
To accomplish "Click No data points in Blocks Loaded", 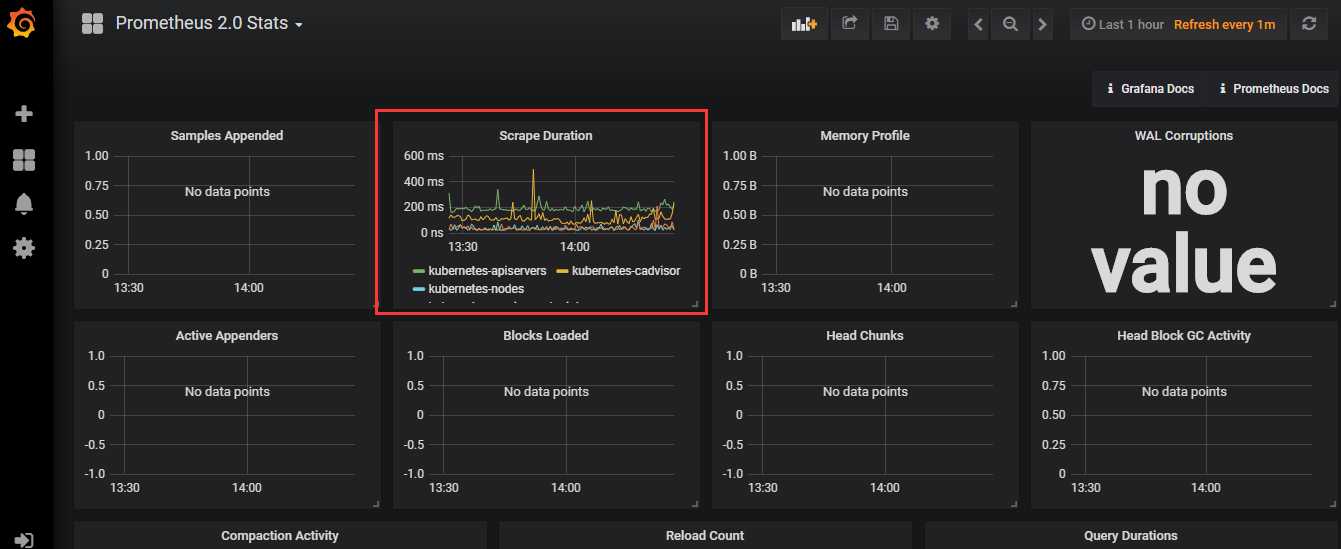I will click(x=546, y=391).
